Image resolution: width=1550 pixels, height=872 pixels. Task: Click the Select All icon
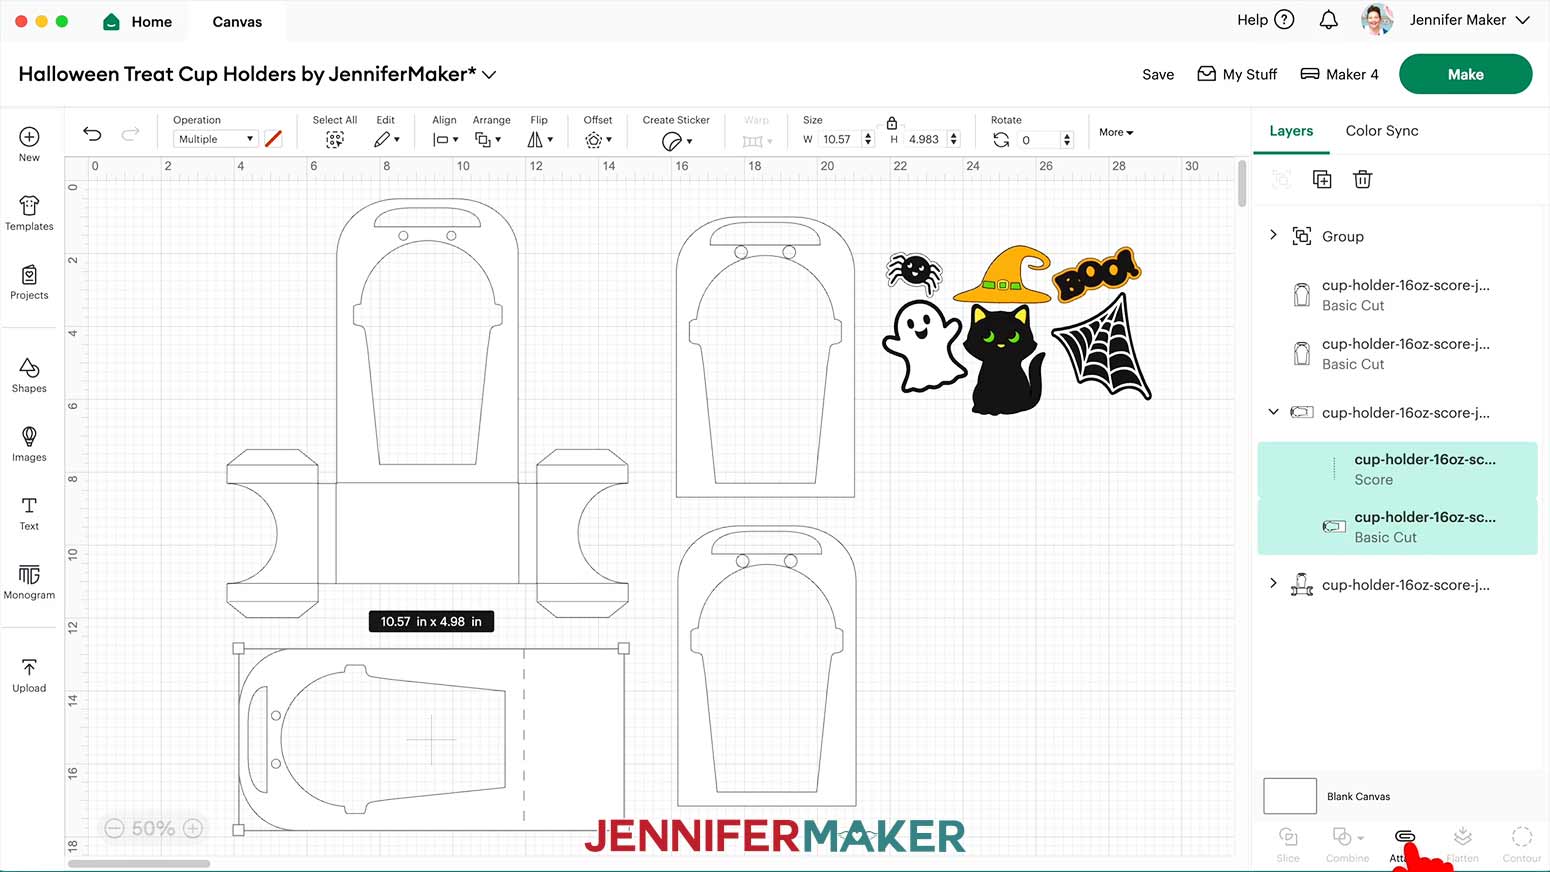click(x=335, y=140)
